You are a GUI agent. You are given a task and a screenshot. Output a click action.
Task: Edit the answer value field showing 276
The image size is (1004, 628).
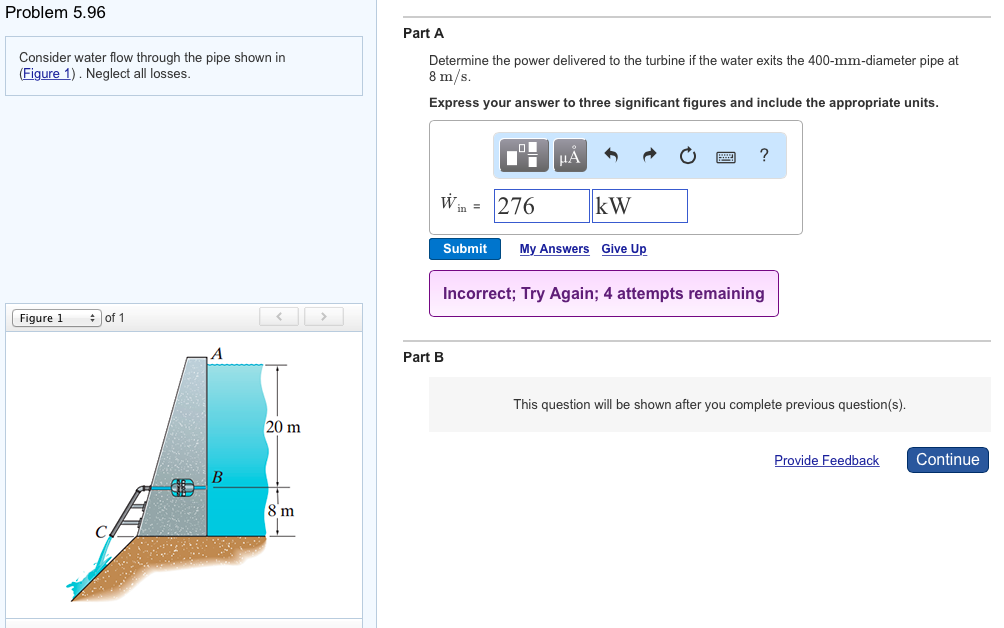pos(540,205)
